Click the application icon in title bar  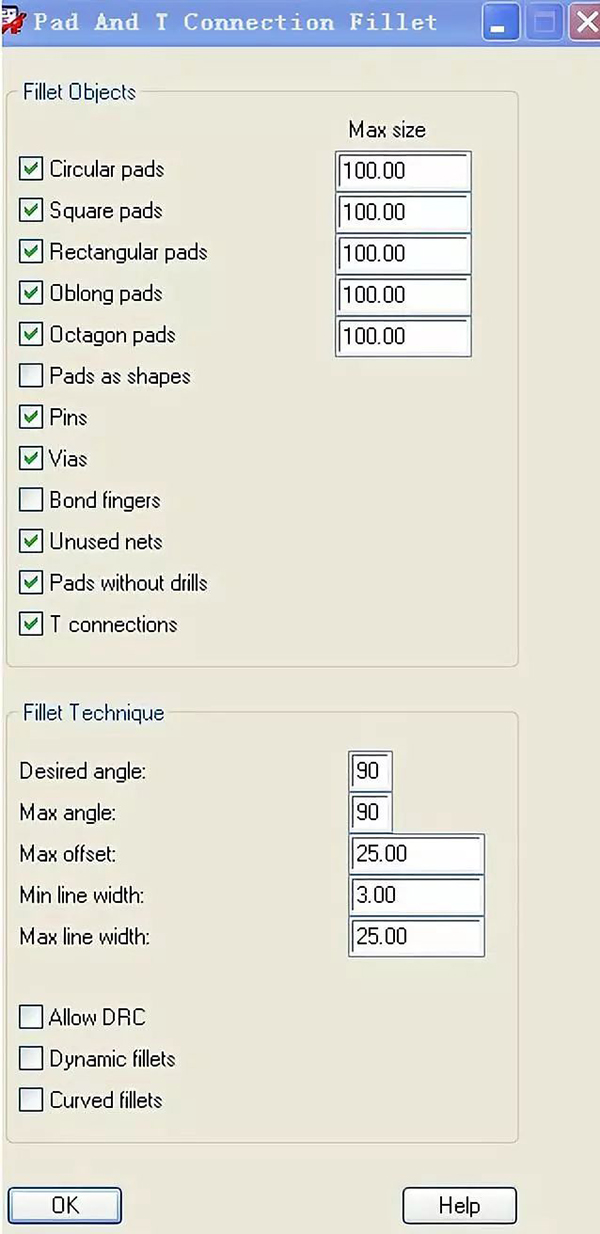pos(12,20)
